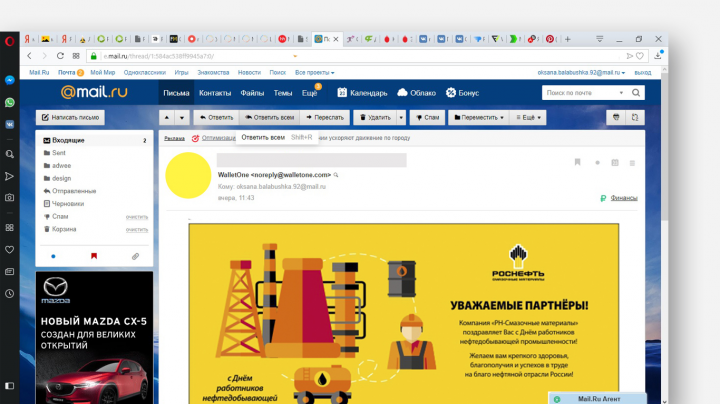Focus the Поиск по почте field
The height and width of the screenshot is (404, 720).
pyautogui.click(x=581, y=93)
